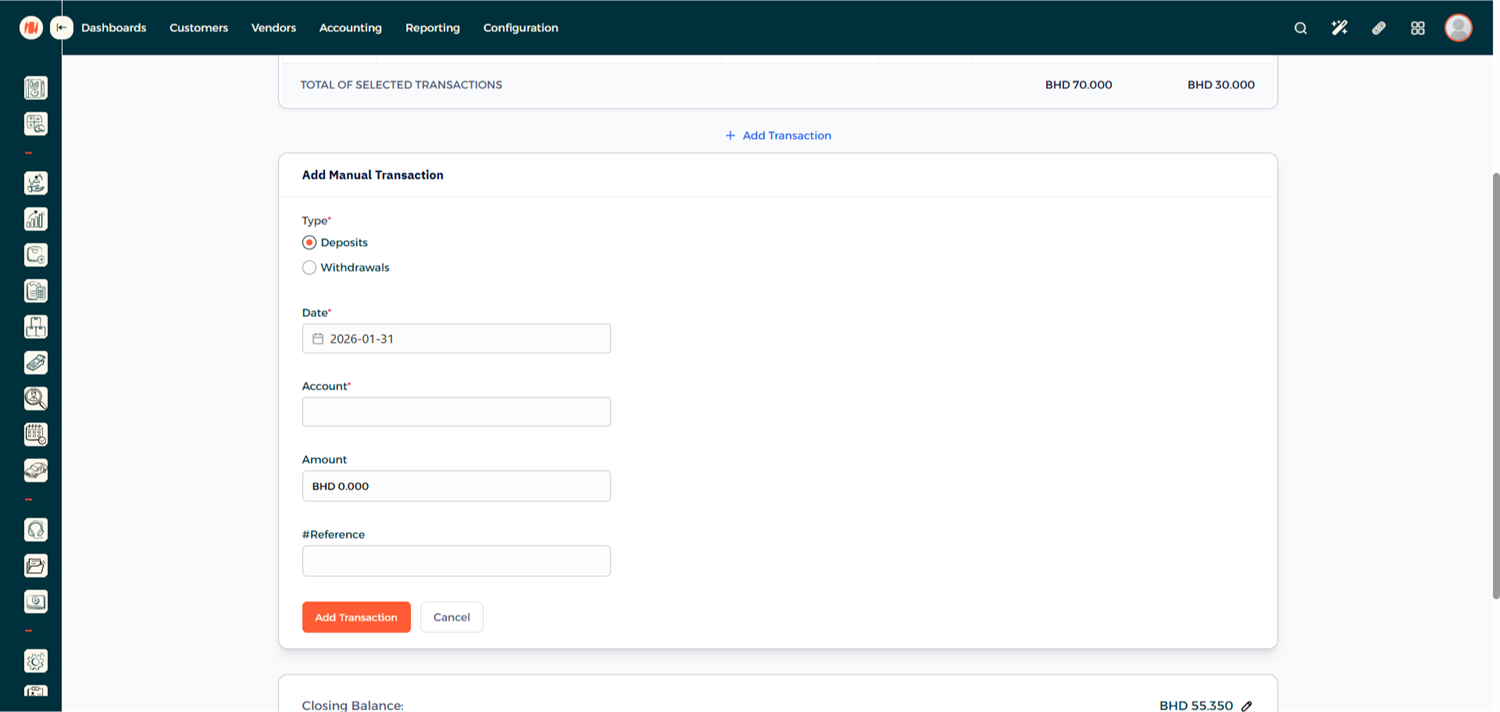Image resolution: width=1500 pixels, height=712 pixels.
Task: Click the Cancel button
Action: [451, 617]
